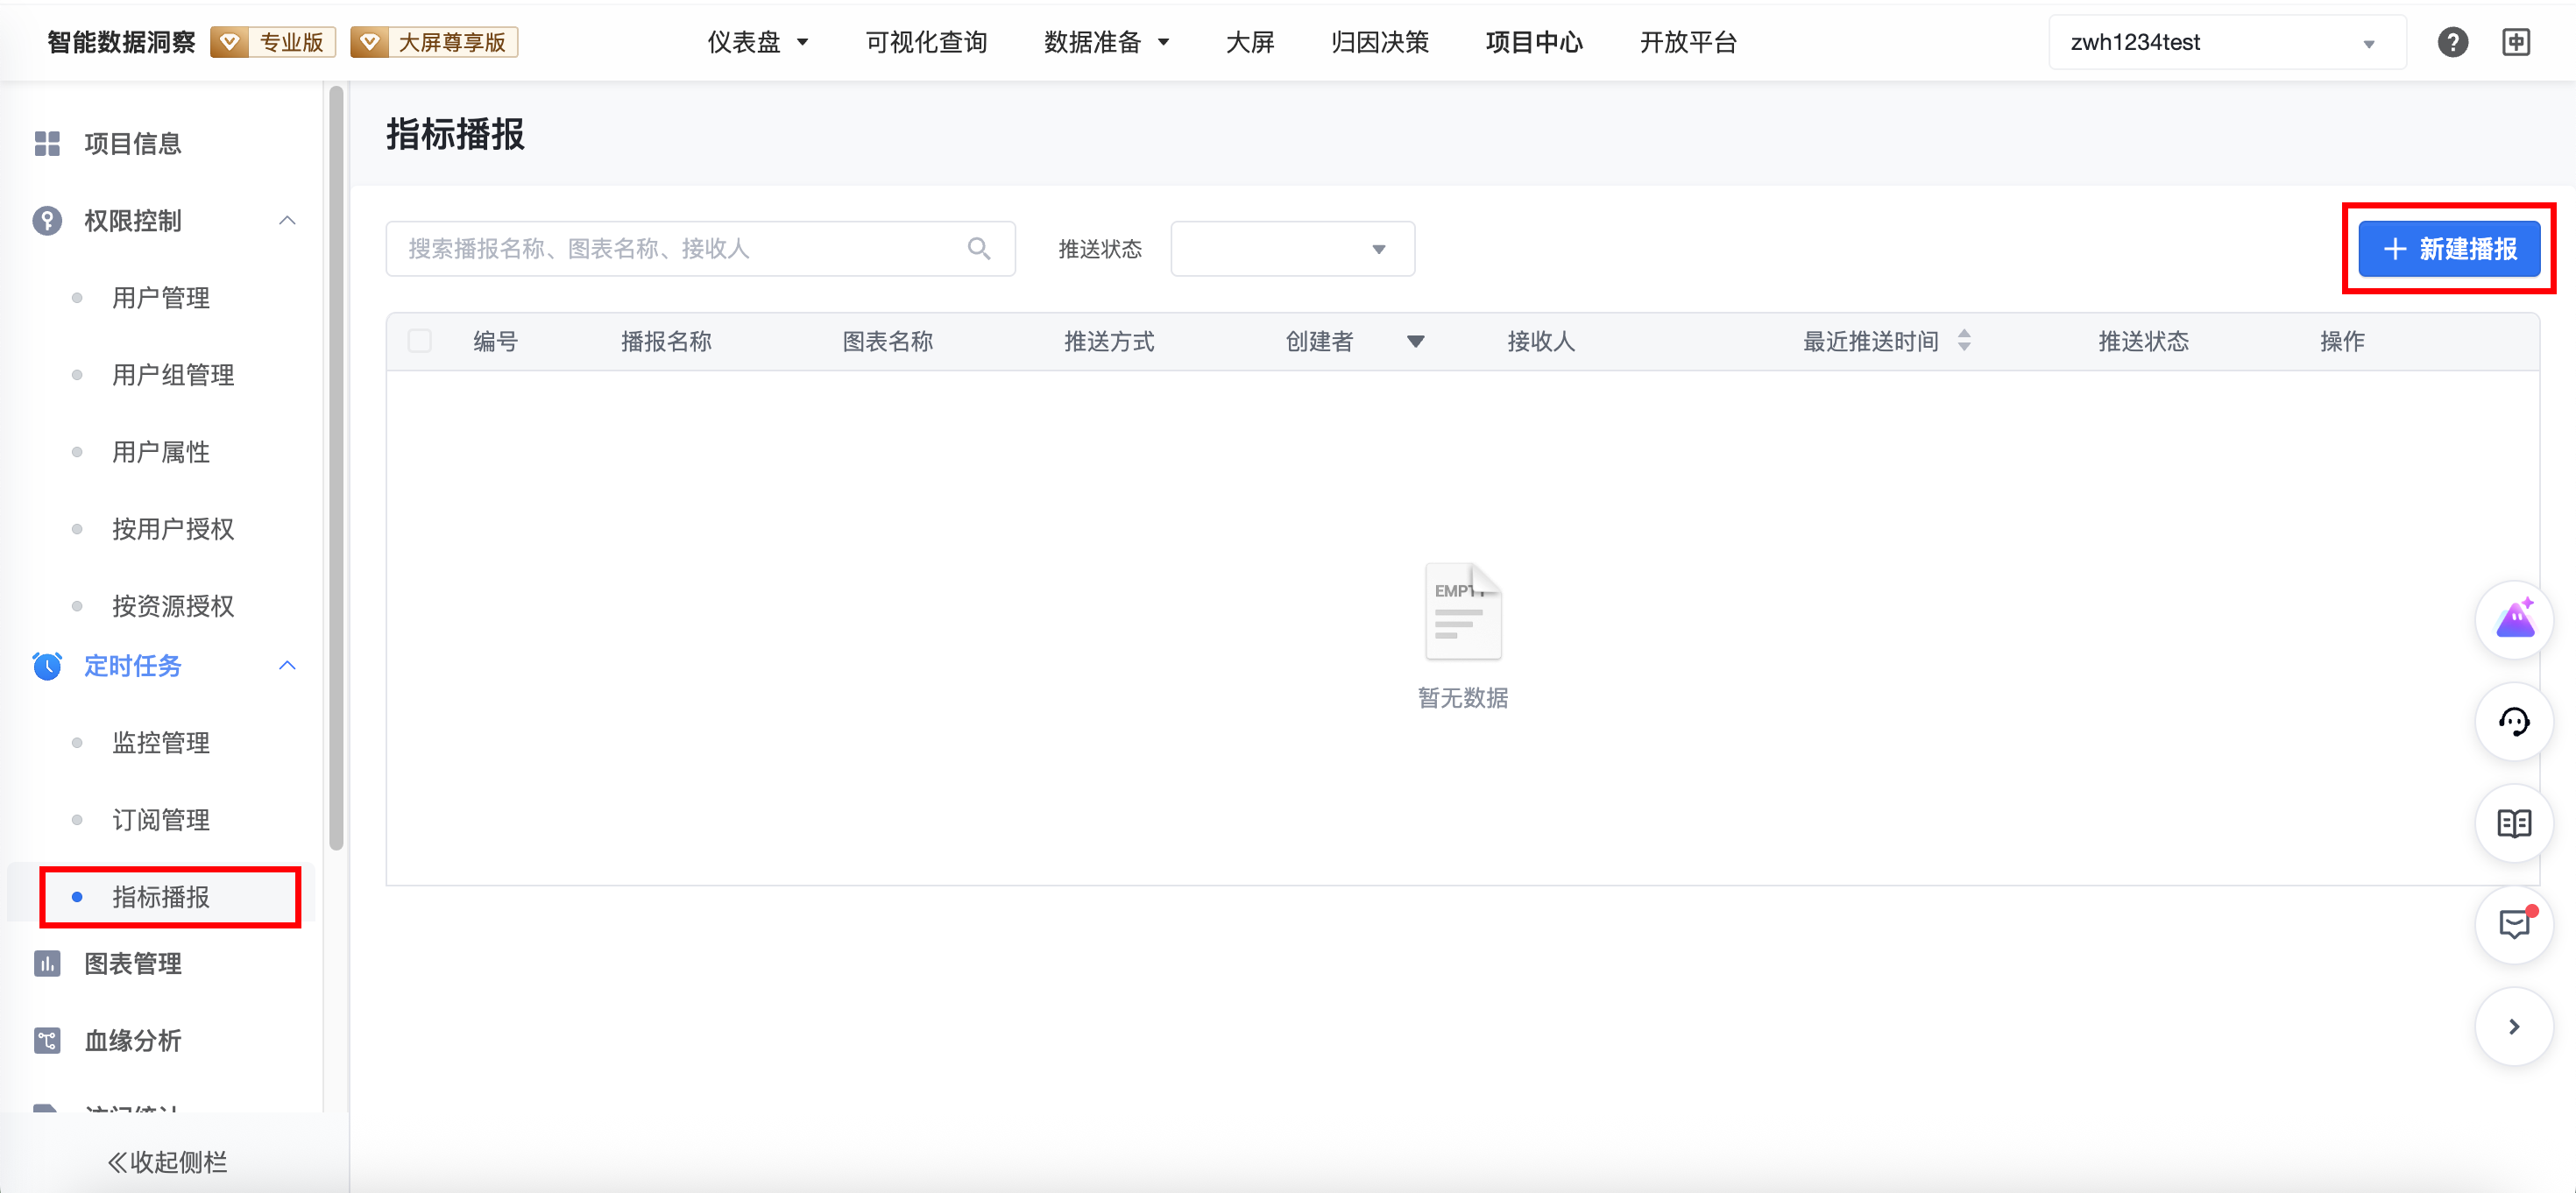Tick the select-all checkbox in table header

[x=420, y=341]
